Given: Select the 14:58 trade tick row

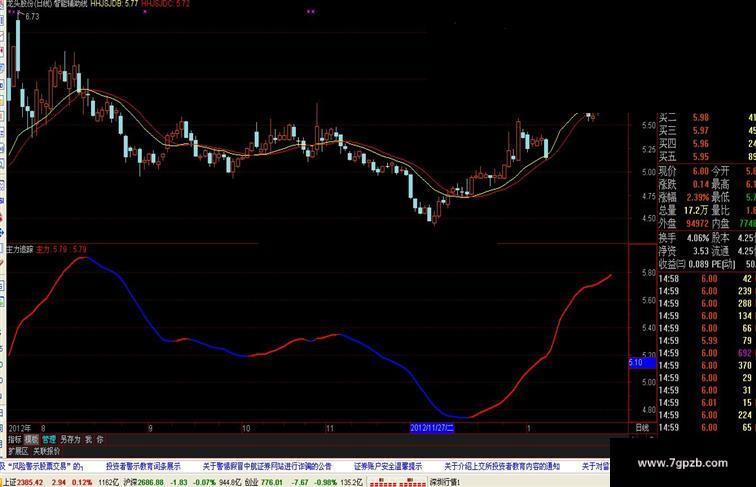Looking at the screenshot, I should pyautogui.click(x=707, y=279).
